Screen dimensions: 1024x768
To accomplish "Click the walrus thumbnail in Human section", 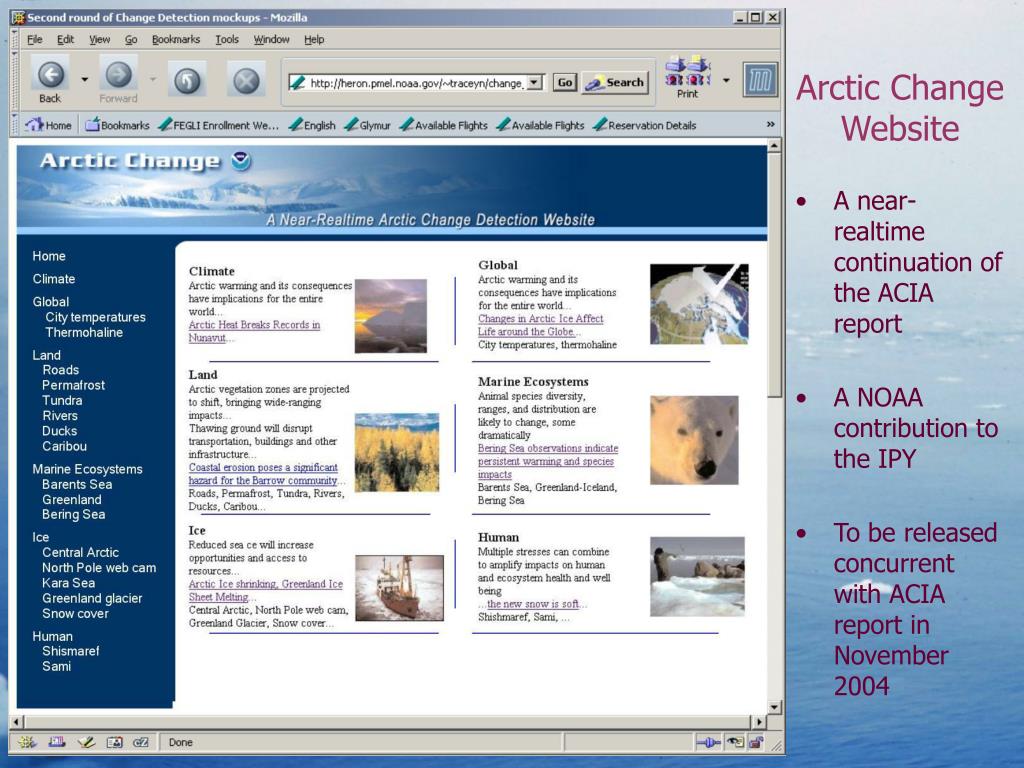I will [x=697, y=577].
